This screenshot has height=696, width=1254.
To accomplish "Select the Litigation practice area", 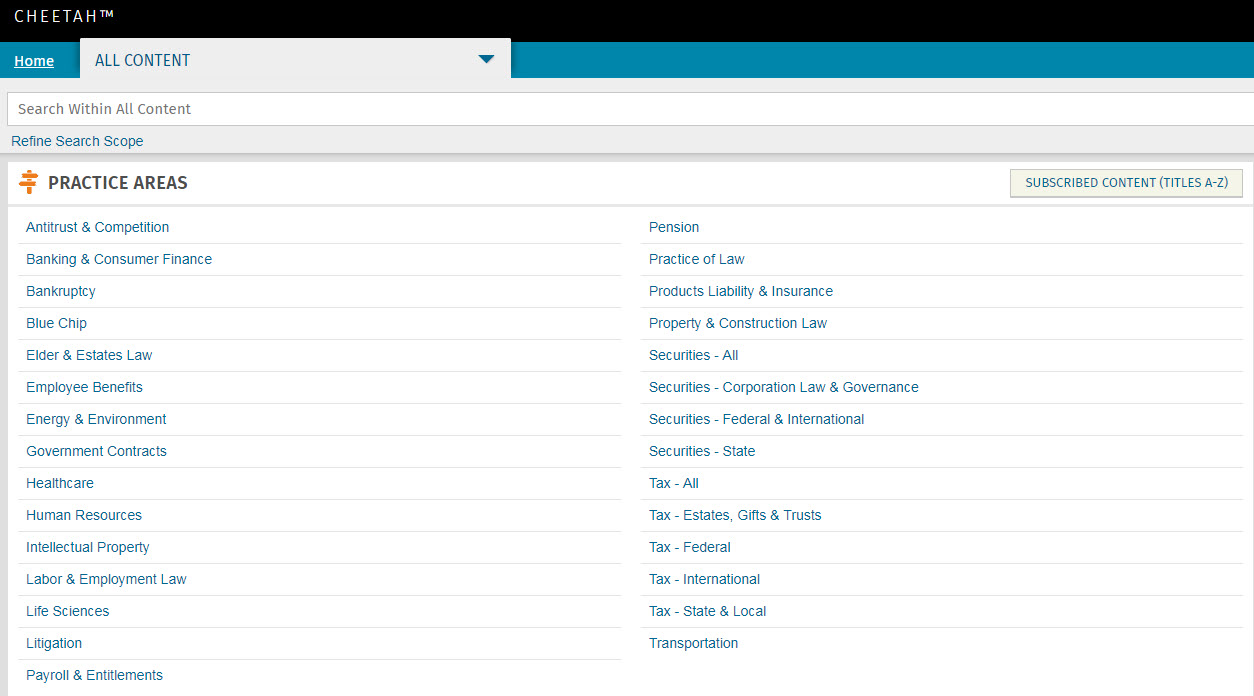I will (54, 643).
